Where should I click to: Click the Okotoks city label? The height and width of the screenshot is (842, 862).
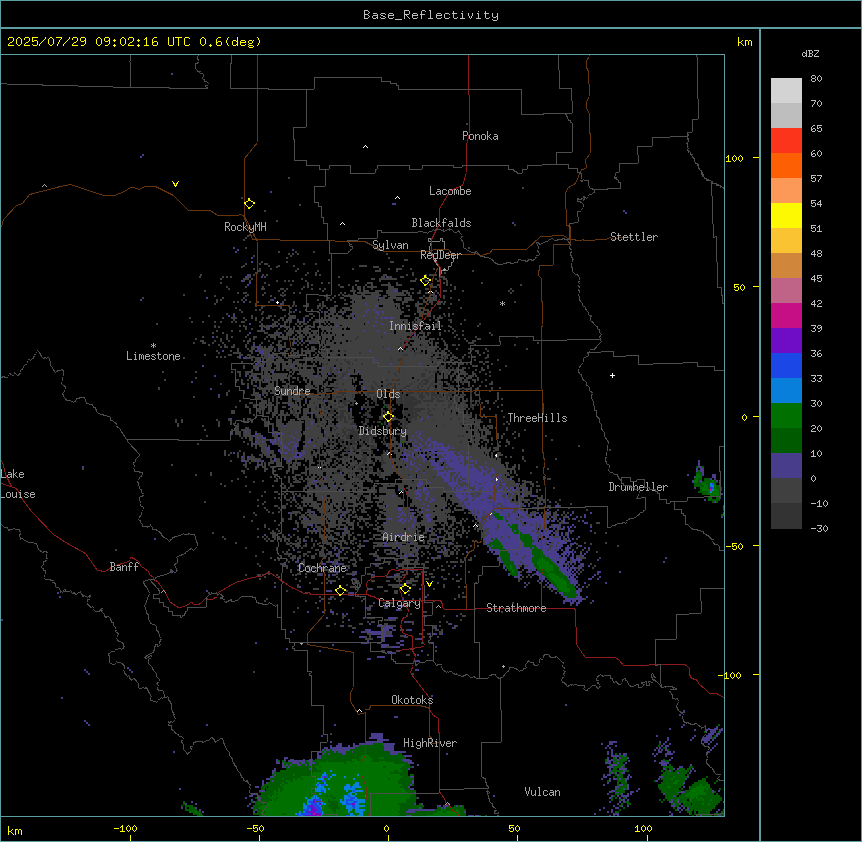[x=412, y=700]
